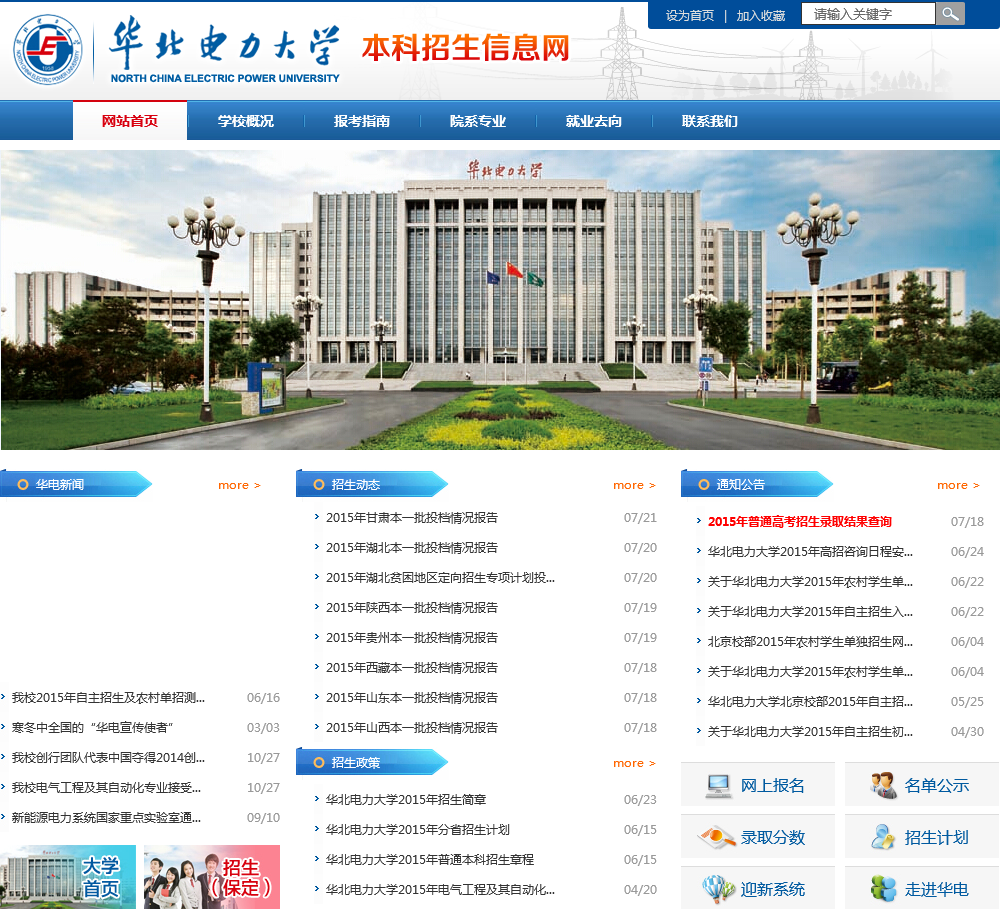Click the 本科招生信息网 site title
Viewport: 1000px width, 909px height.
click(x=466, y=48)
